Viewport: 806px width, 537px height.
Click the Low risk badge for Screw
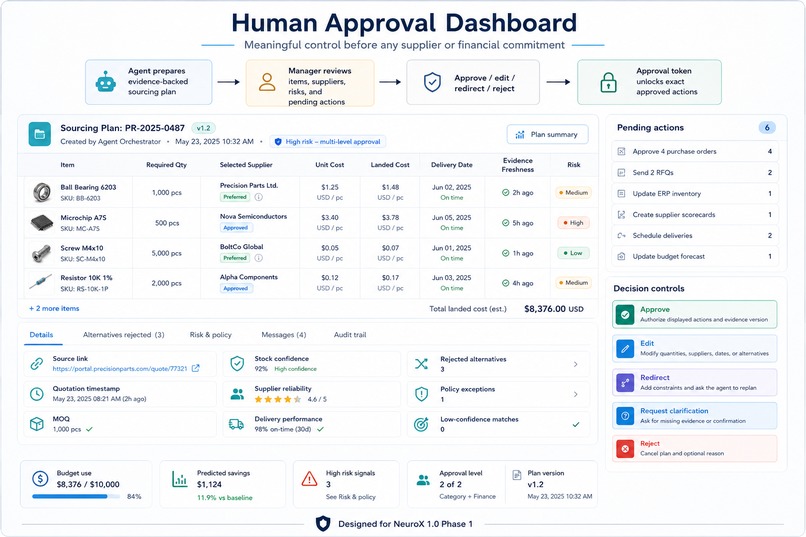pyautogui.click(x=573, y=253)
